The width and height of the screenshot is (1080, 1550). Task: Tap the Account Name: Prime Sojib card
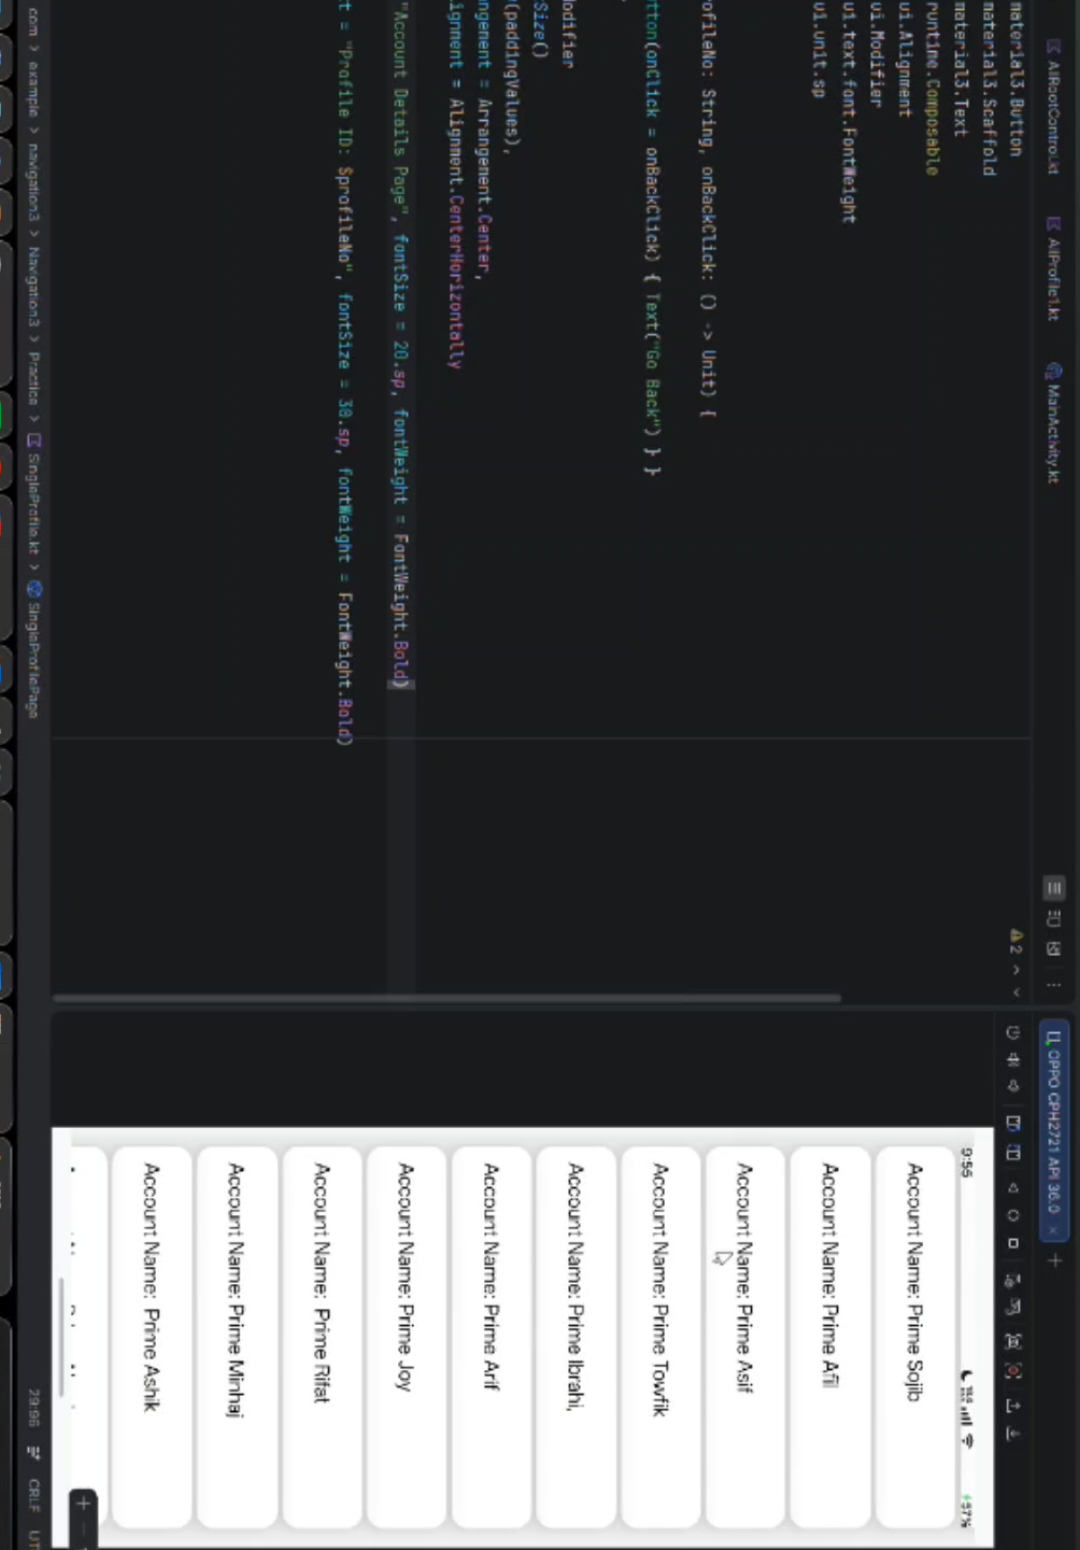[x=915, y=1337]
